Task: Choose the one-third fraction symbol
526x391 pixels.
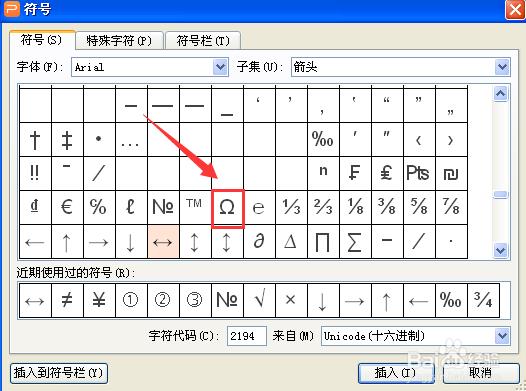Action: pos(291,208)
